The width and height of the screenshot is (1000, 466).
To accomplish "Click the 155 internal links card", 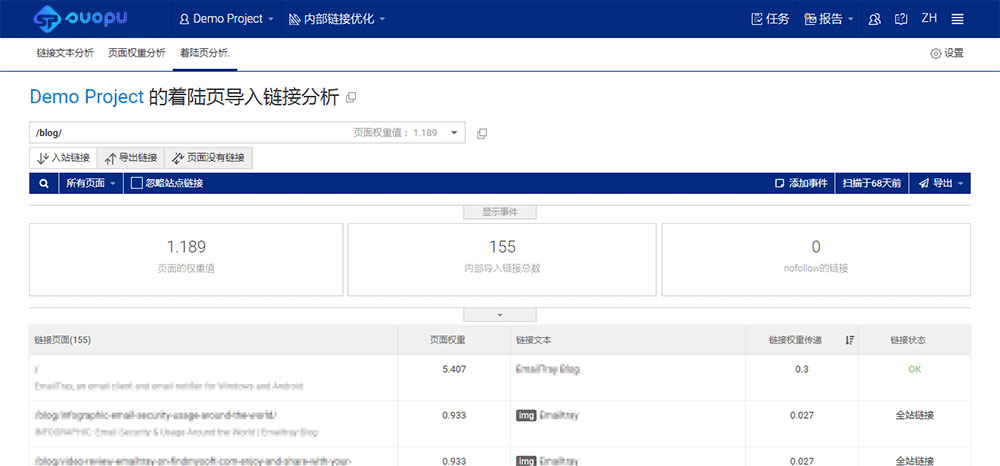I will pyautogui.click(x=502, y=259).
